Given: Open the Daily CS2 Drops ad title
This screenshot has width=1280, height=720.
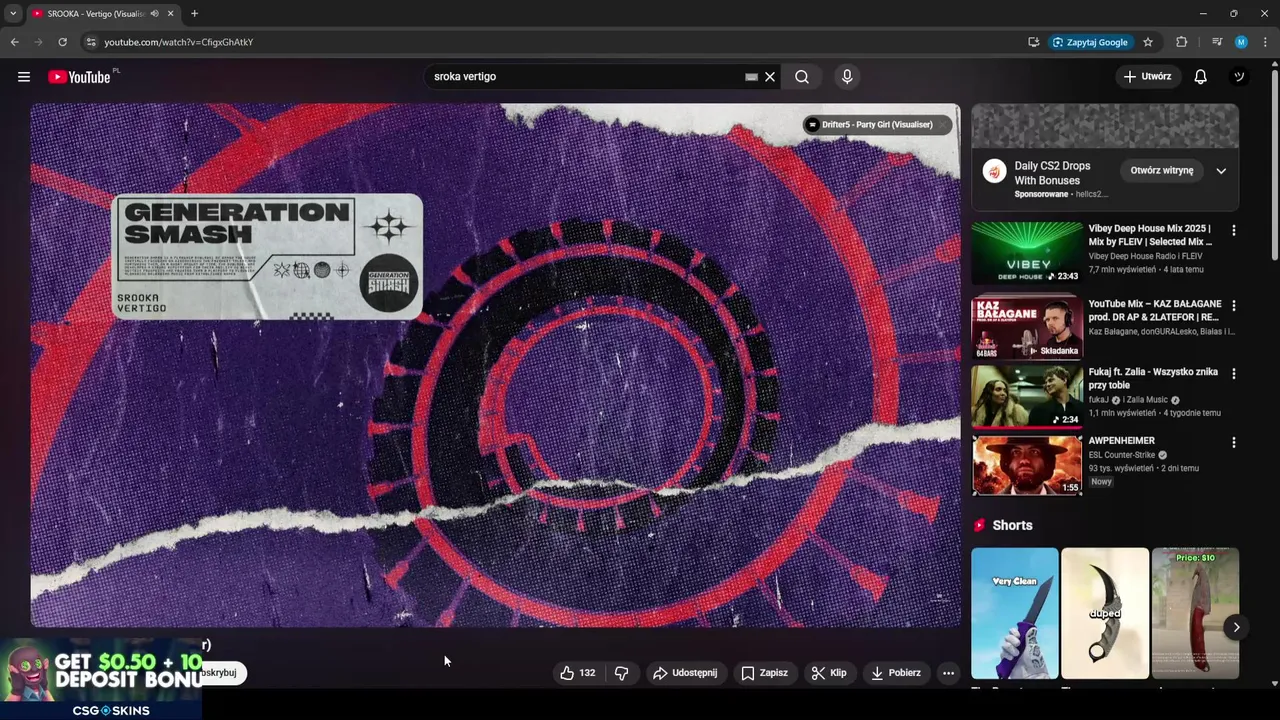Looking at the screenshot, I should pyautogui.click(x=1052, y=173).
